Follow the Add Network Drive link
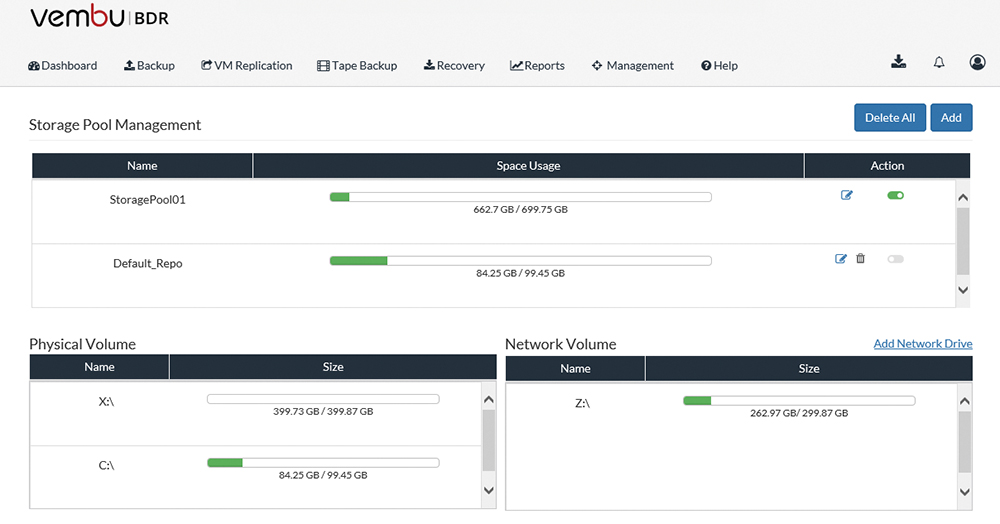 [923, 344]
